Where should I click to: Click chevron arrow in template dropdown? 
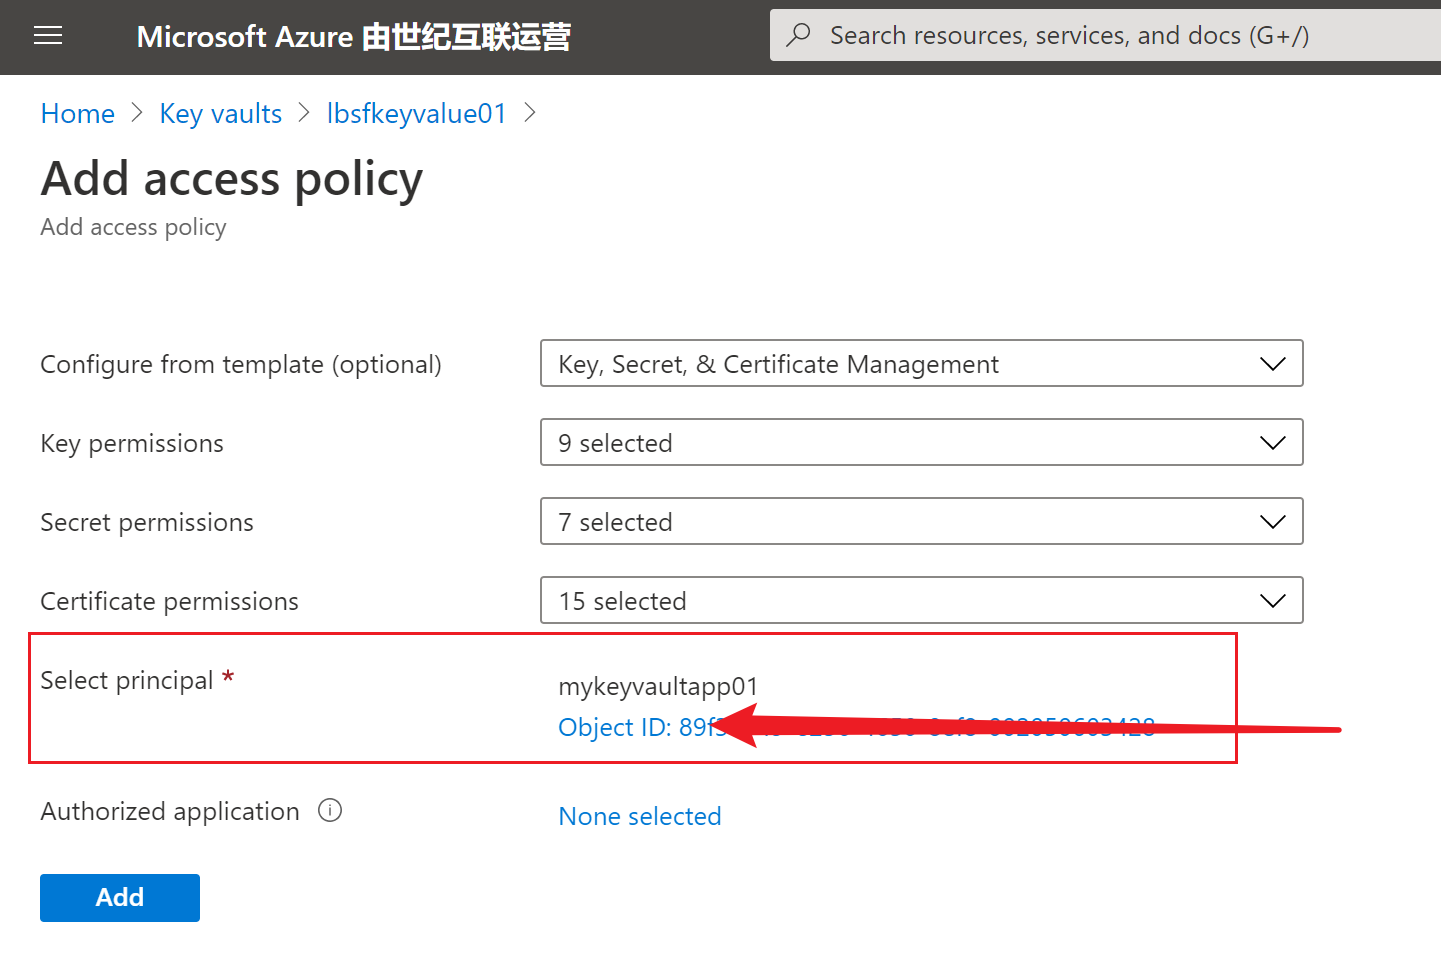[1272, 364]
